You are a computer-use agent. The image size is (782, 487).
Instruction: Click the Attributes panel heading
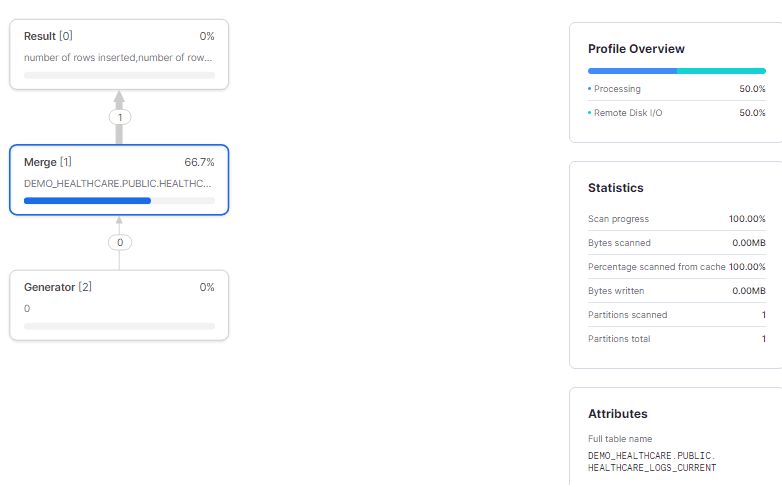[x=617, y=414]
